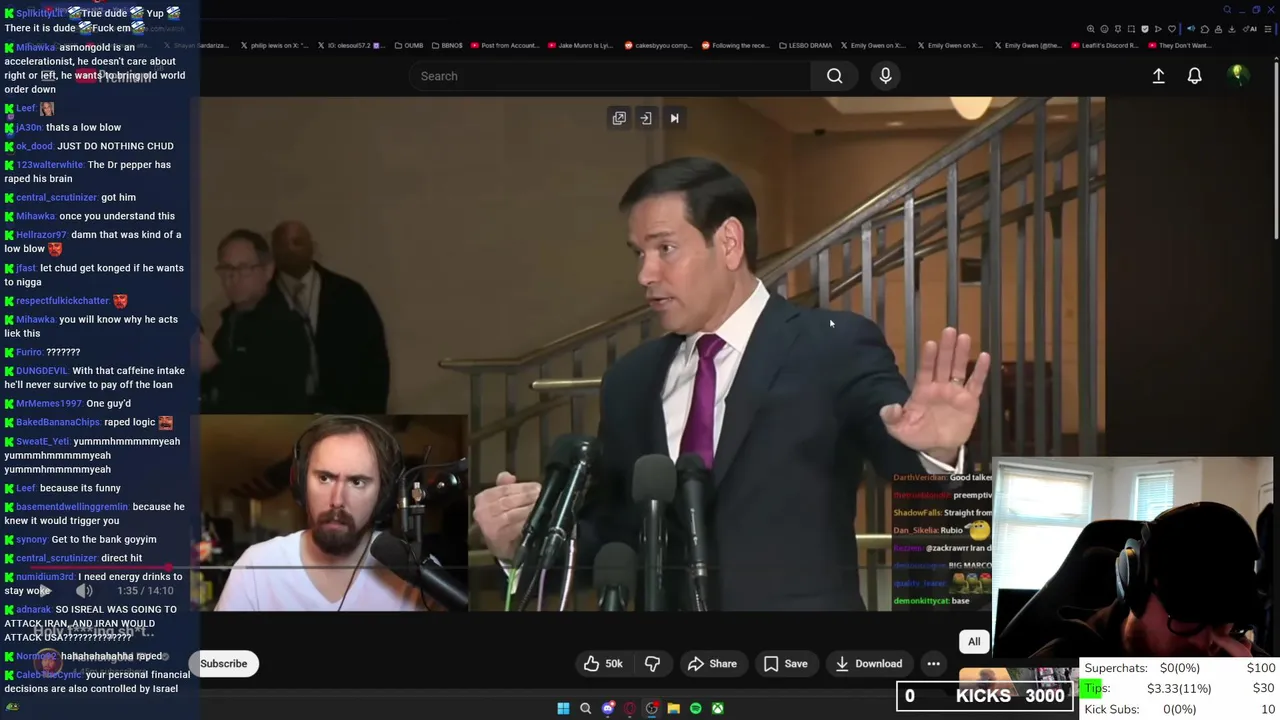Open the three-dot more actions menu
This screenshot has height=720, width=1280.
[933, 663]
